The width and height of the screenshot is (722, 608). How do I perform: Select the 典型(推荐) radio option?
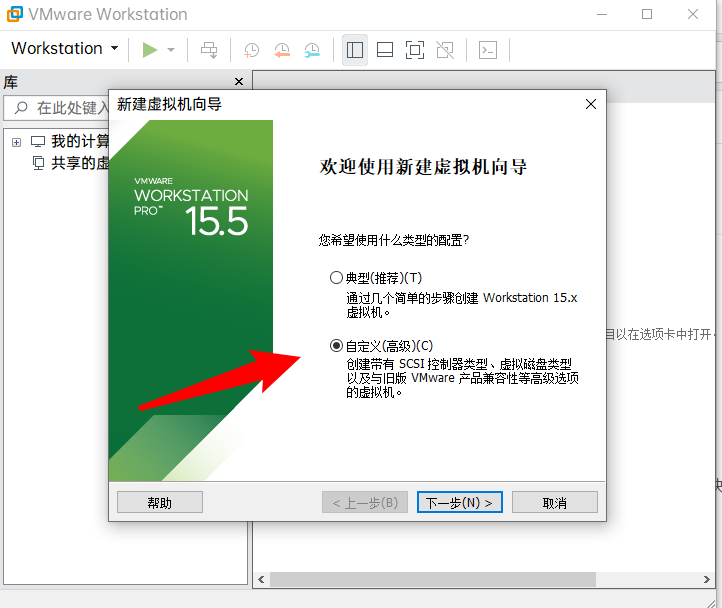pyautogui.click(x=336, y=278)
